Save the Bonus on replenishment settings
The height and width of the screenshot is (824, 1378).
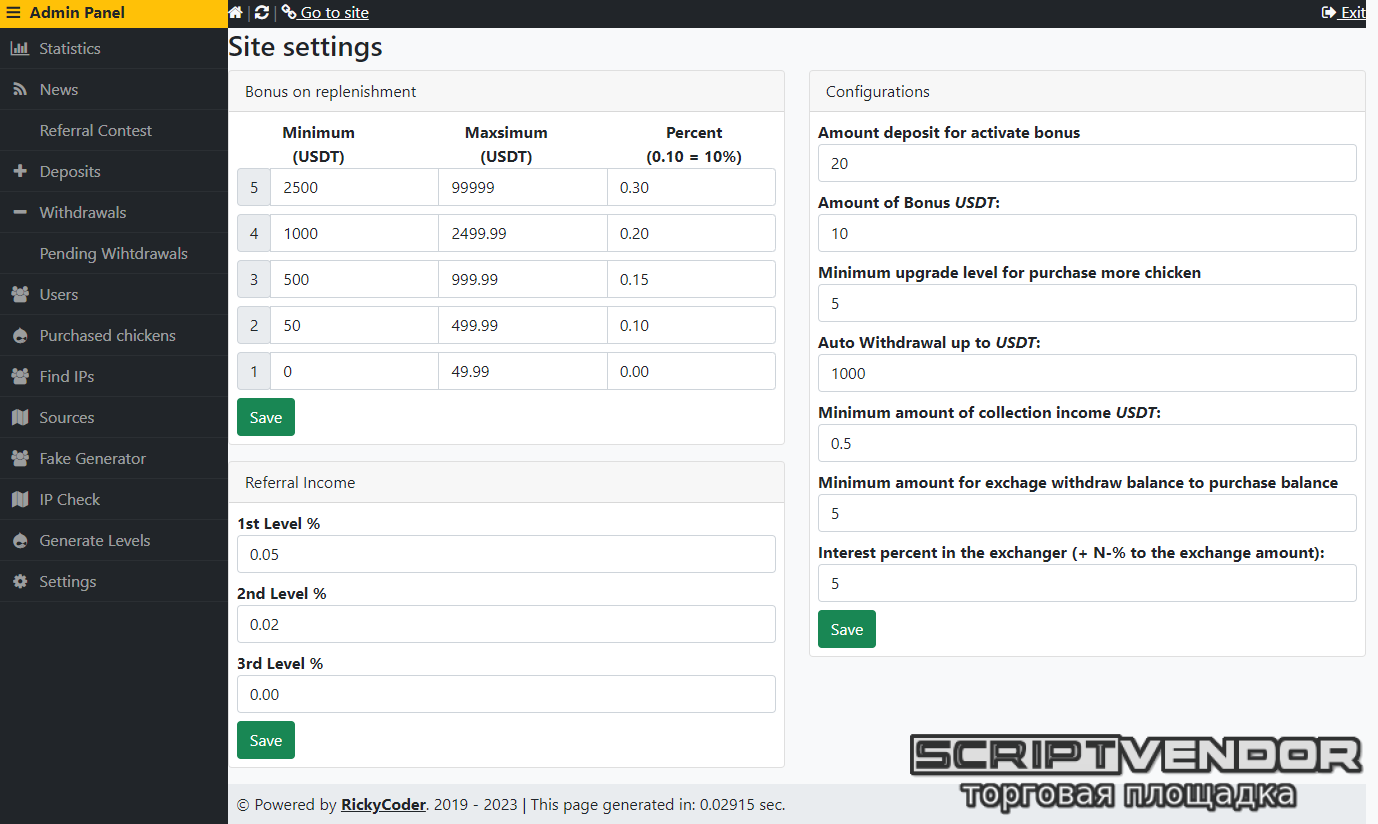[x=266, y=417]
